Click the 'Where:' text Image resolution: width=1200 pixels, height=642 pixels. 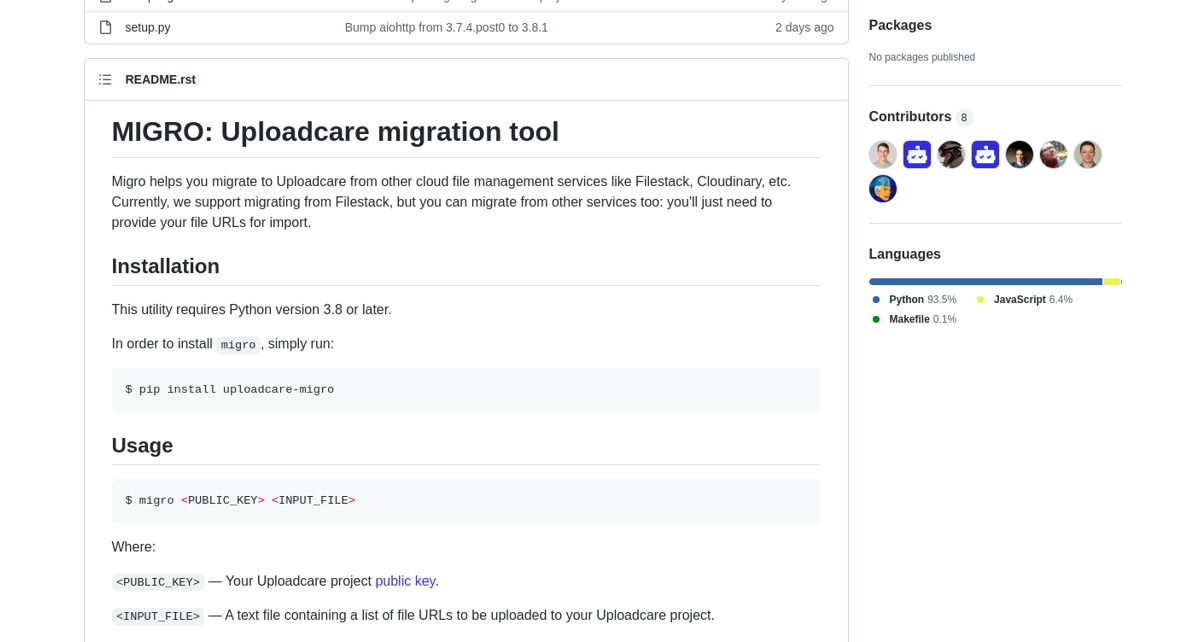pyautogui.click(x=134, y=547)
